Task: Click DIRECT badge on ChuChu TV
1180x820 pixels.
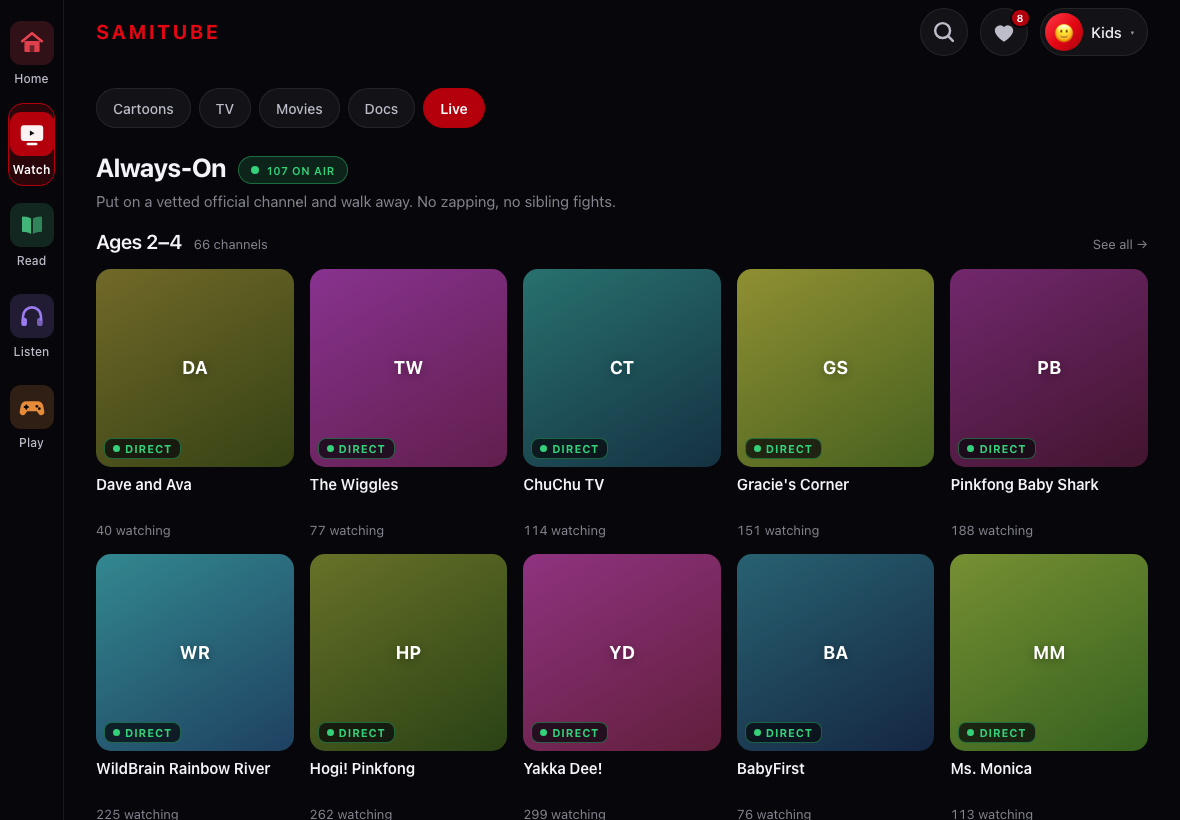Action: pos(569,448)
